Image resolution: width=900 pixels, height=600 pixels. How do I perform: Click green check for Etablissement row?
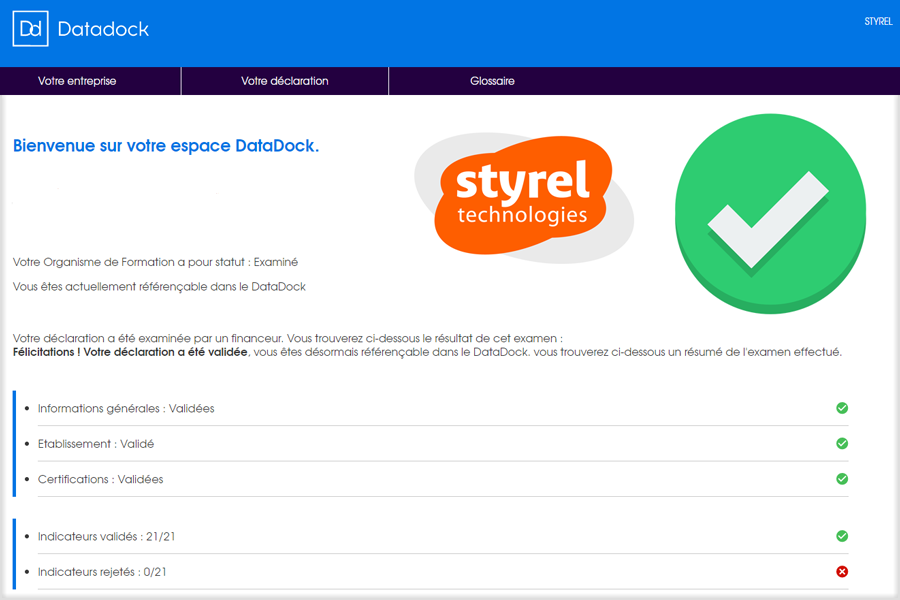[x=842, y=443]
